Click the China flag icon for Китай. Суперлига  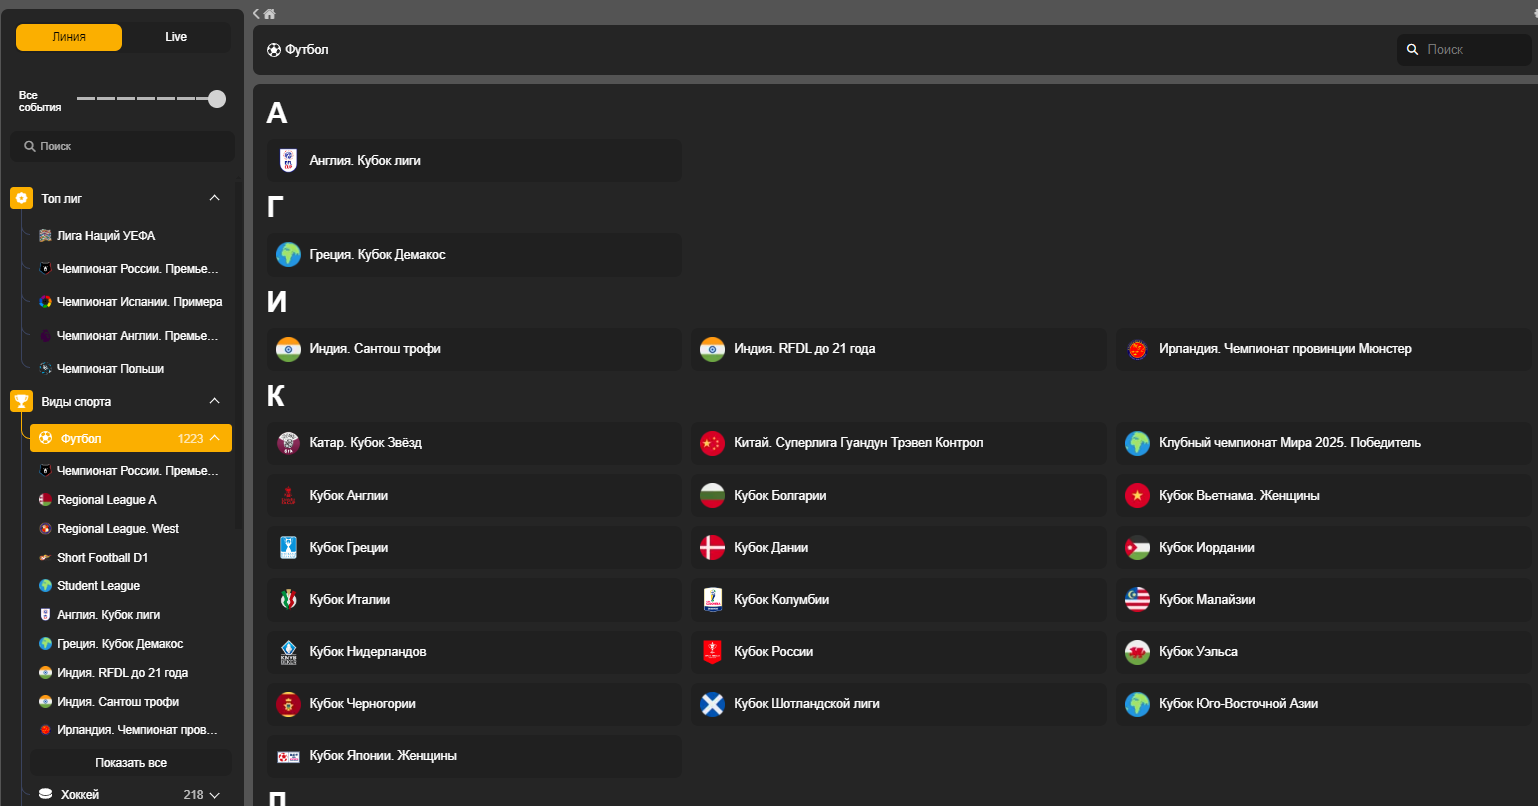(x=712, y=443)
